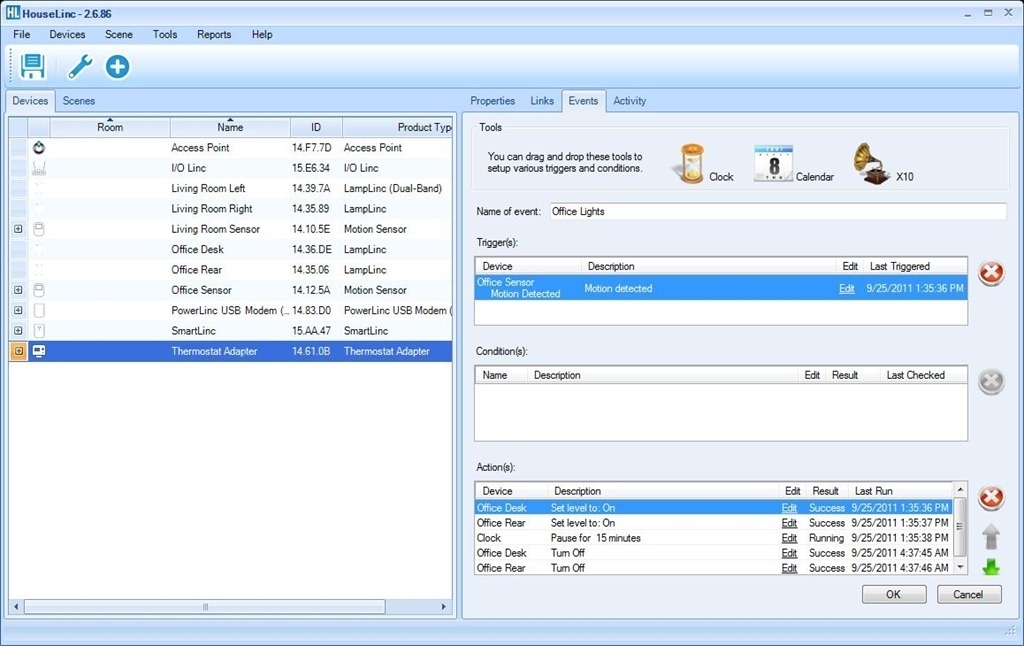The width and height of the screenshot is (1024, 646).
Task: Open the wrench settings tool
Action: coord(80,67)
